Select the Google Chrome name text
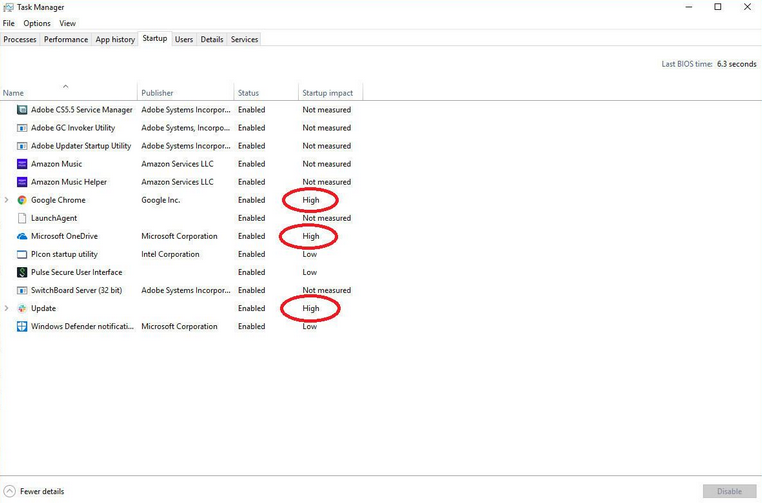The image size is (762, 503). point(58,200)
